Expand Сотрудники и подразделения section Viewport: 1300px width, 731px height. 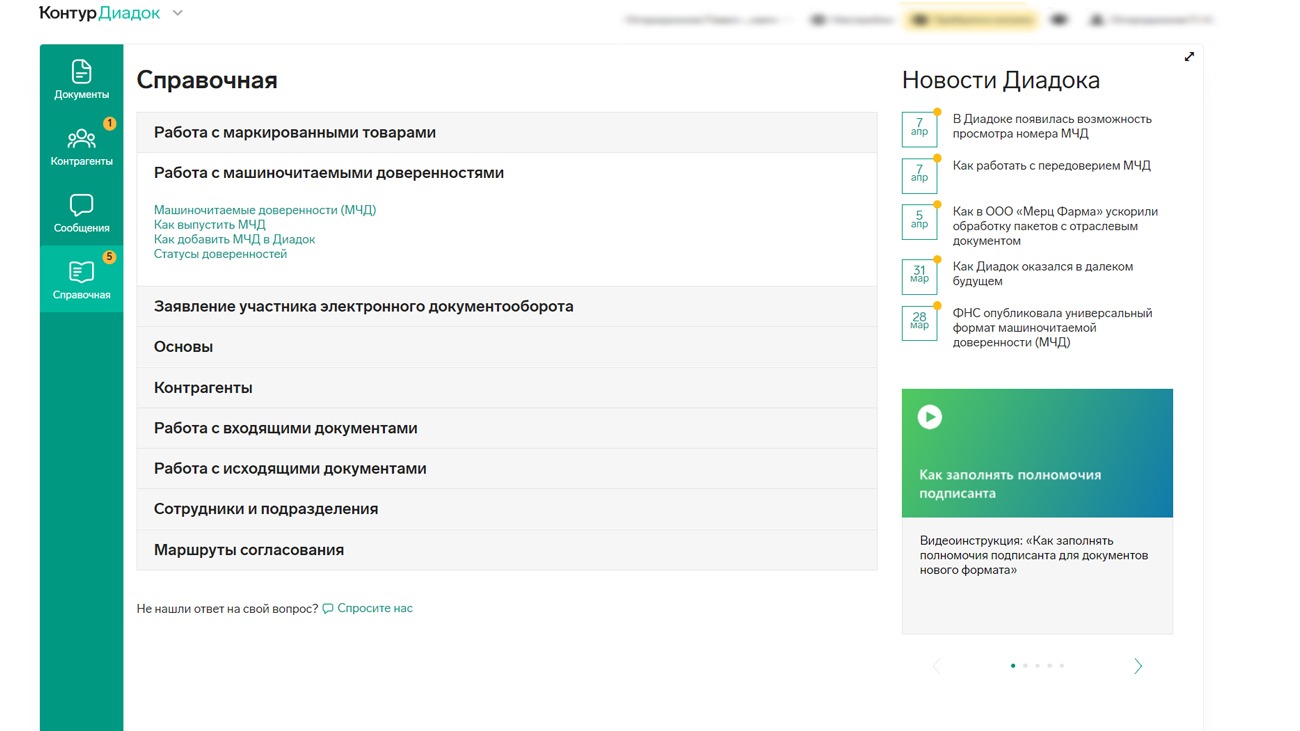266,509
